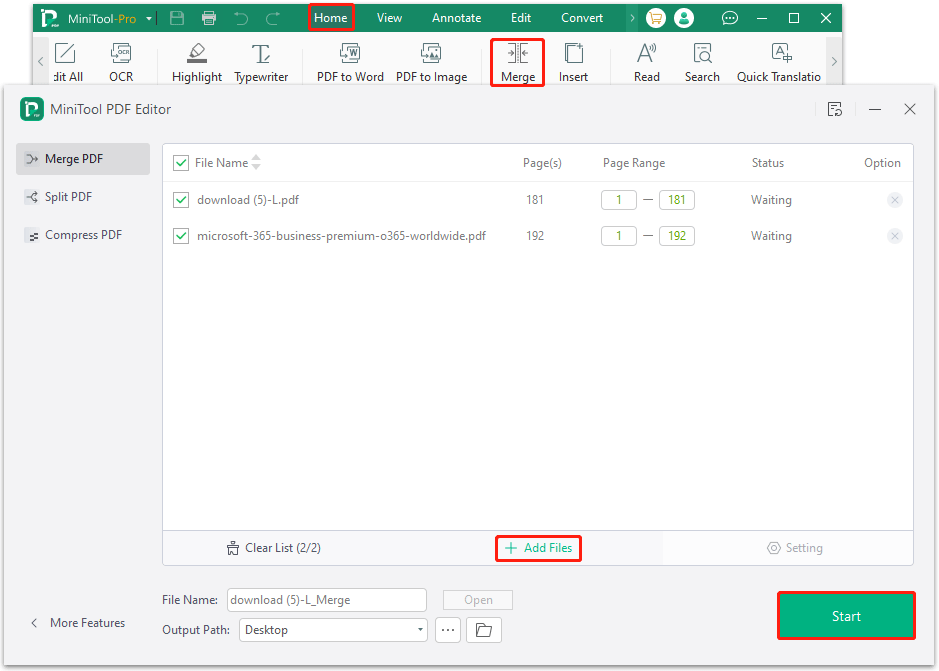
Task: Edit start page of microsoft-365 file
Action: tap(619, 236)
